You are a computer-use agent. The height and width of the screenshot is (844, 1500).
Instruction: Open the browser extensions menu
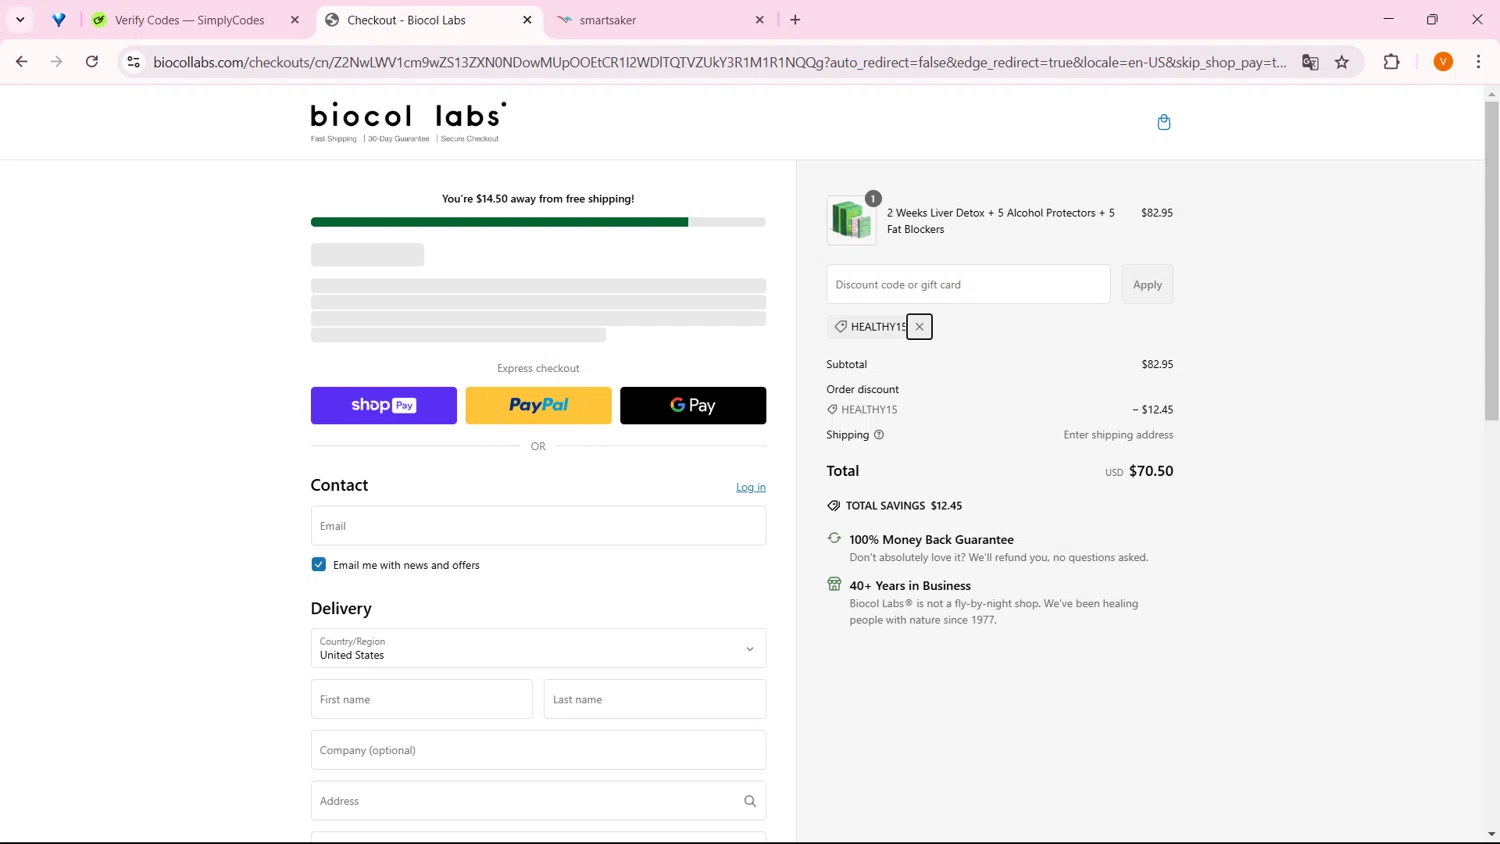click(x=1391, y=62)
